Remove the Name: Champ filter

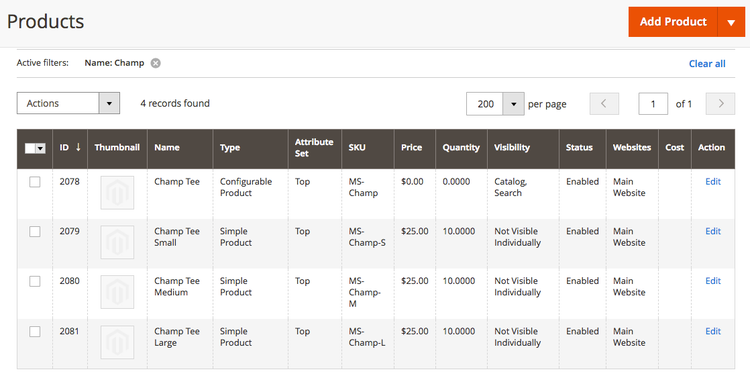[x=155, y=63]
